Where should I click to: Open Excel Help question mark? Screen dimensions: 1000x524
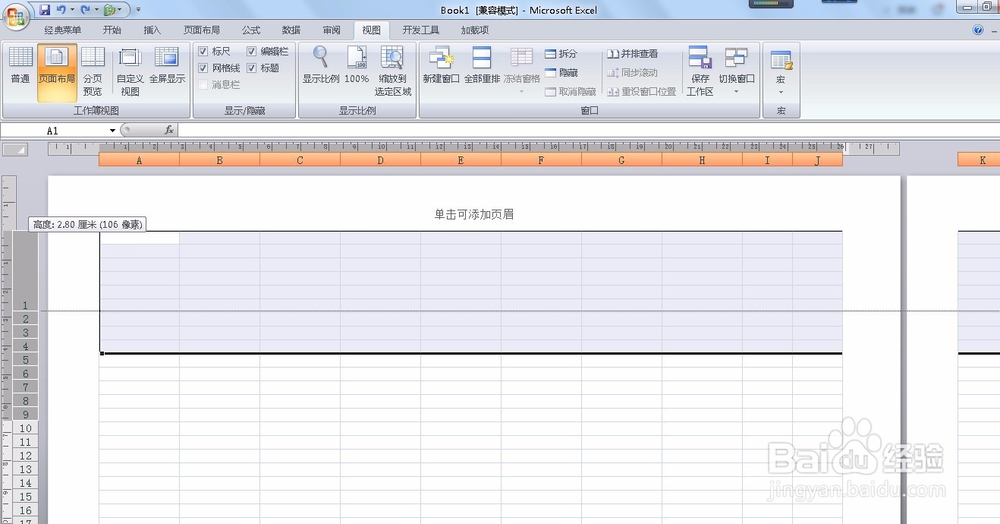(x=978, y=30)
